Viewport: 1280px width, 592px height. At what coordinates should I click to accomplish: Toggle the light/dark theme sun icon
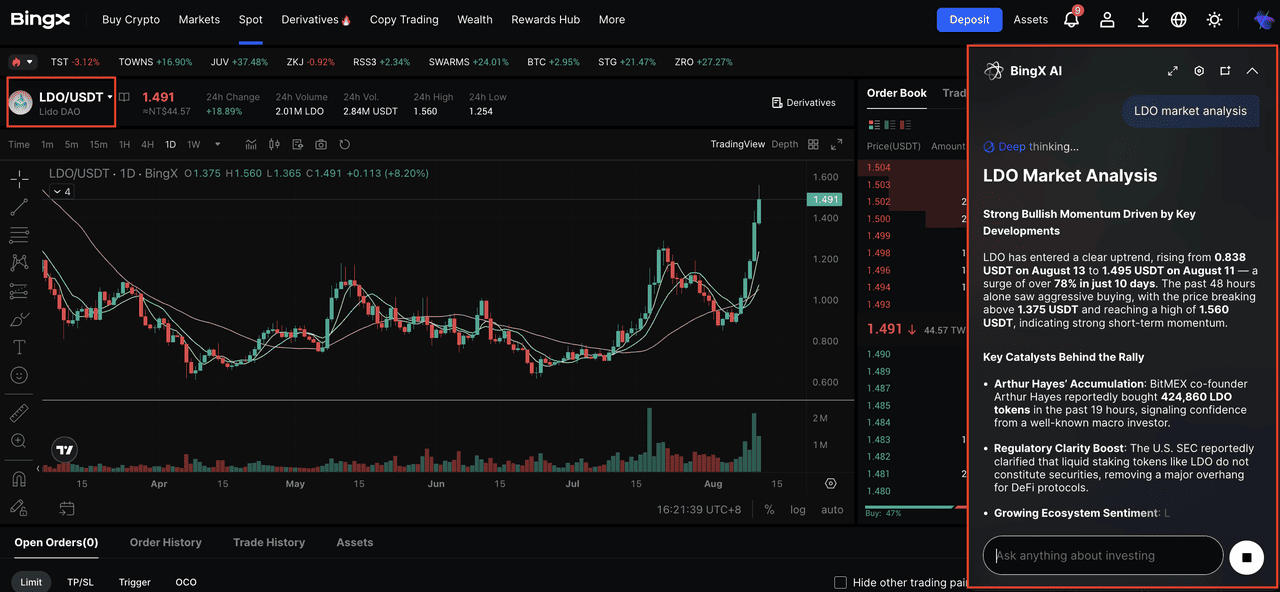1215,19
